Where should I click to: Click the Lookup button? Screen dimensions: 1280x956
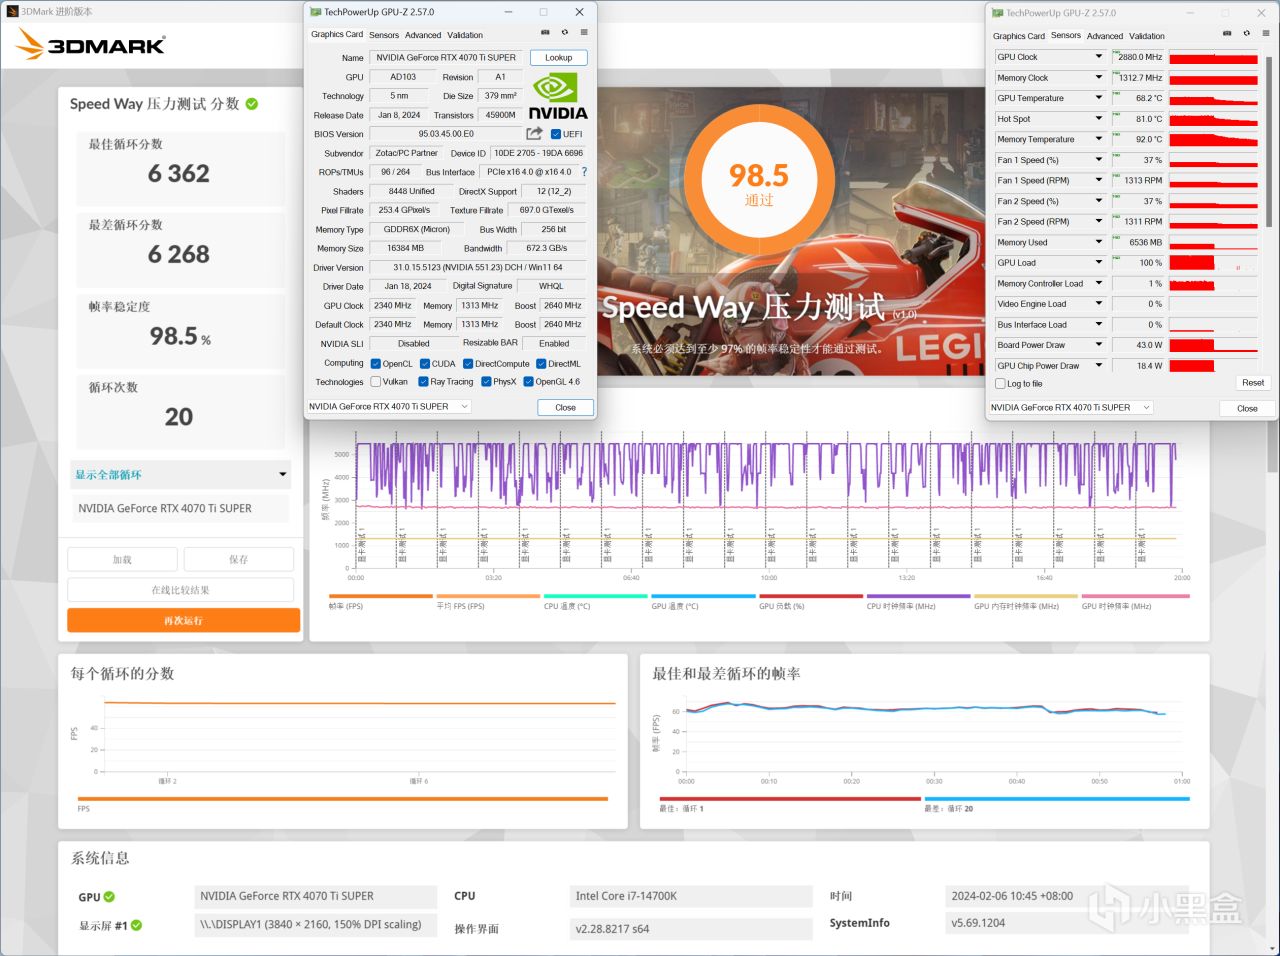pos(559,58)
